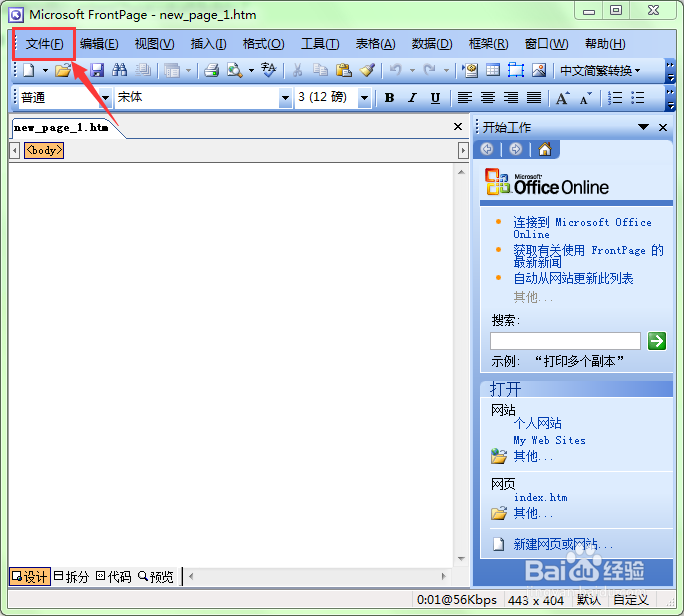Click the task pane Forward arrow

coord(516,150)
